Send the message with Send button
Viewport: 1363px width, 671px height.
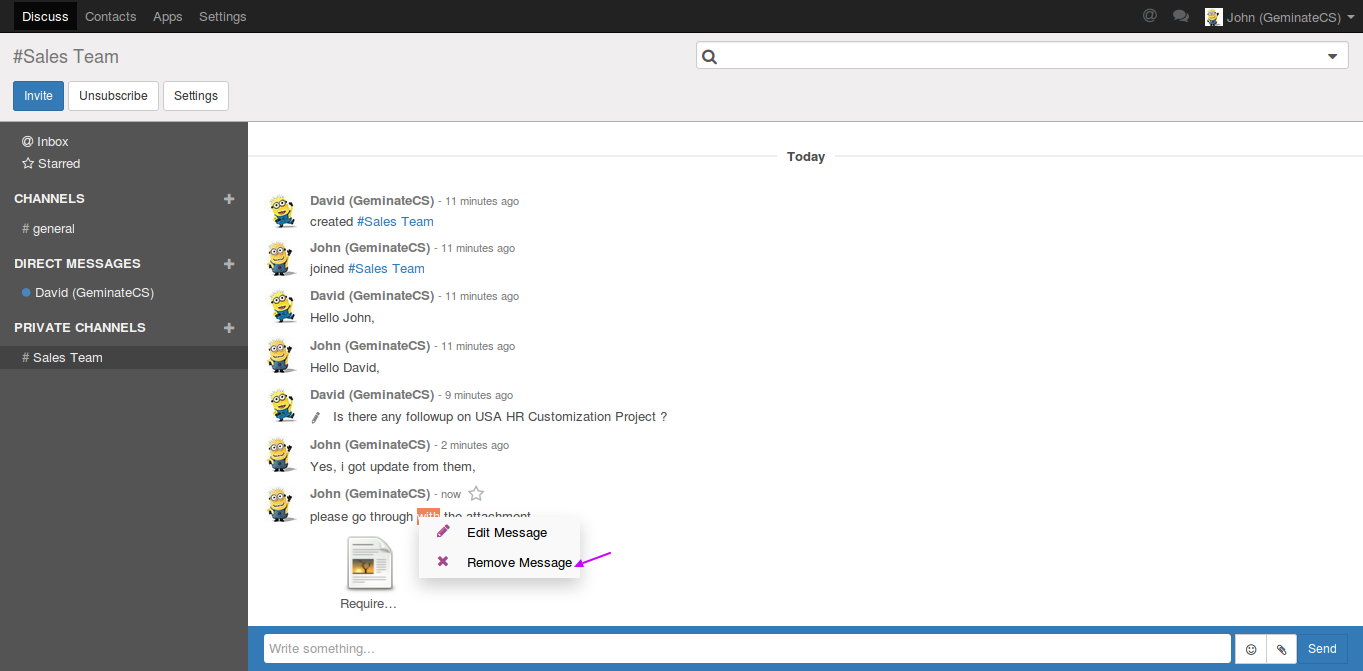tap(1322, 649)
